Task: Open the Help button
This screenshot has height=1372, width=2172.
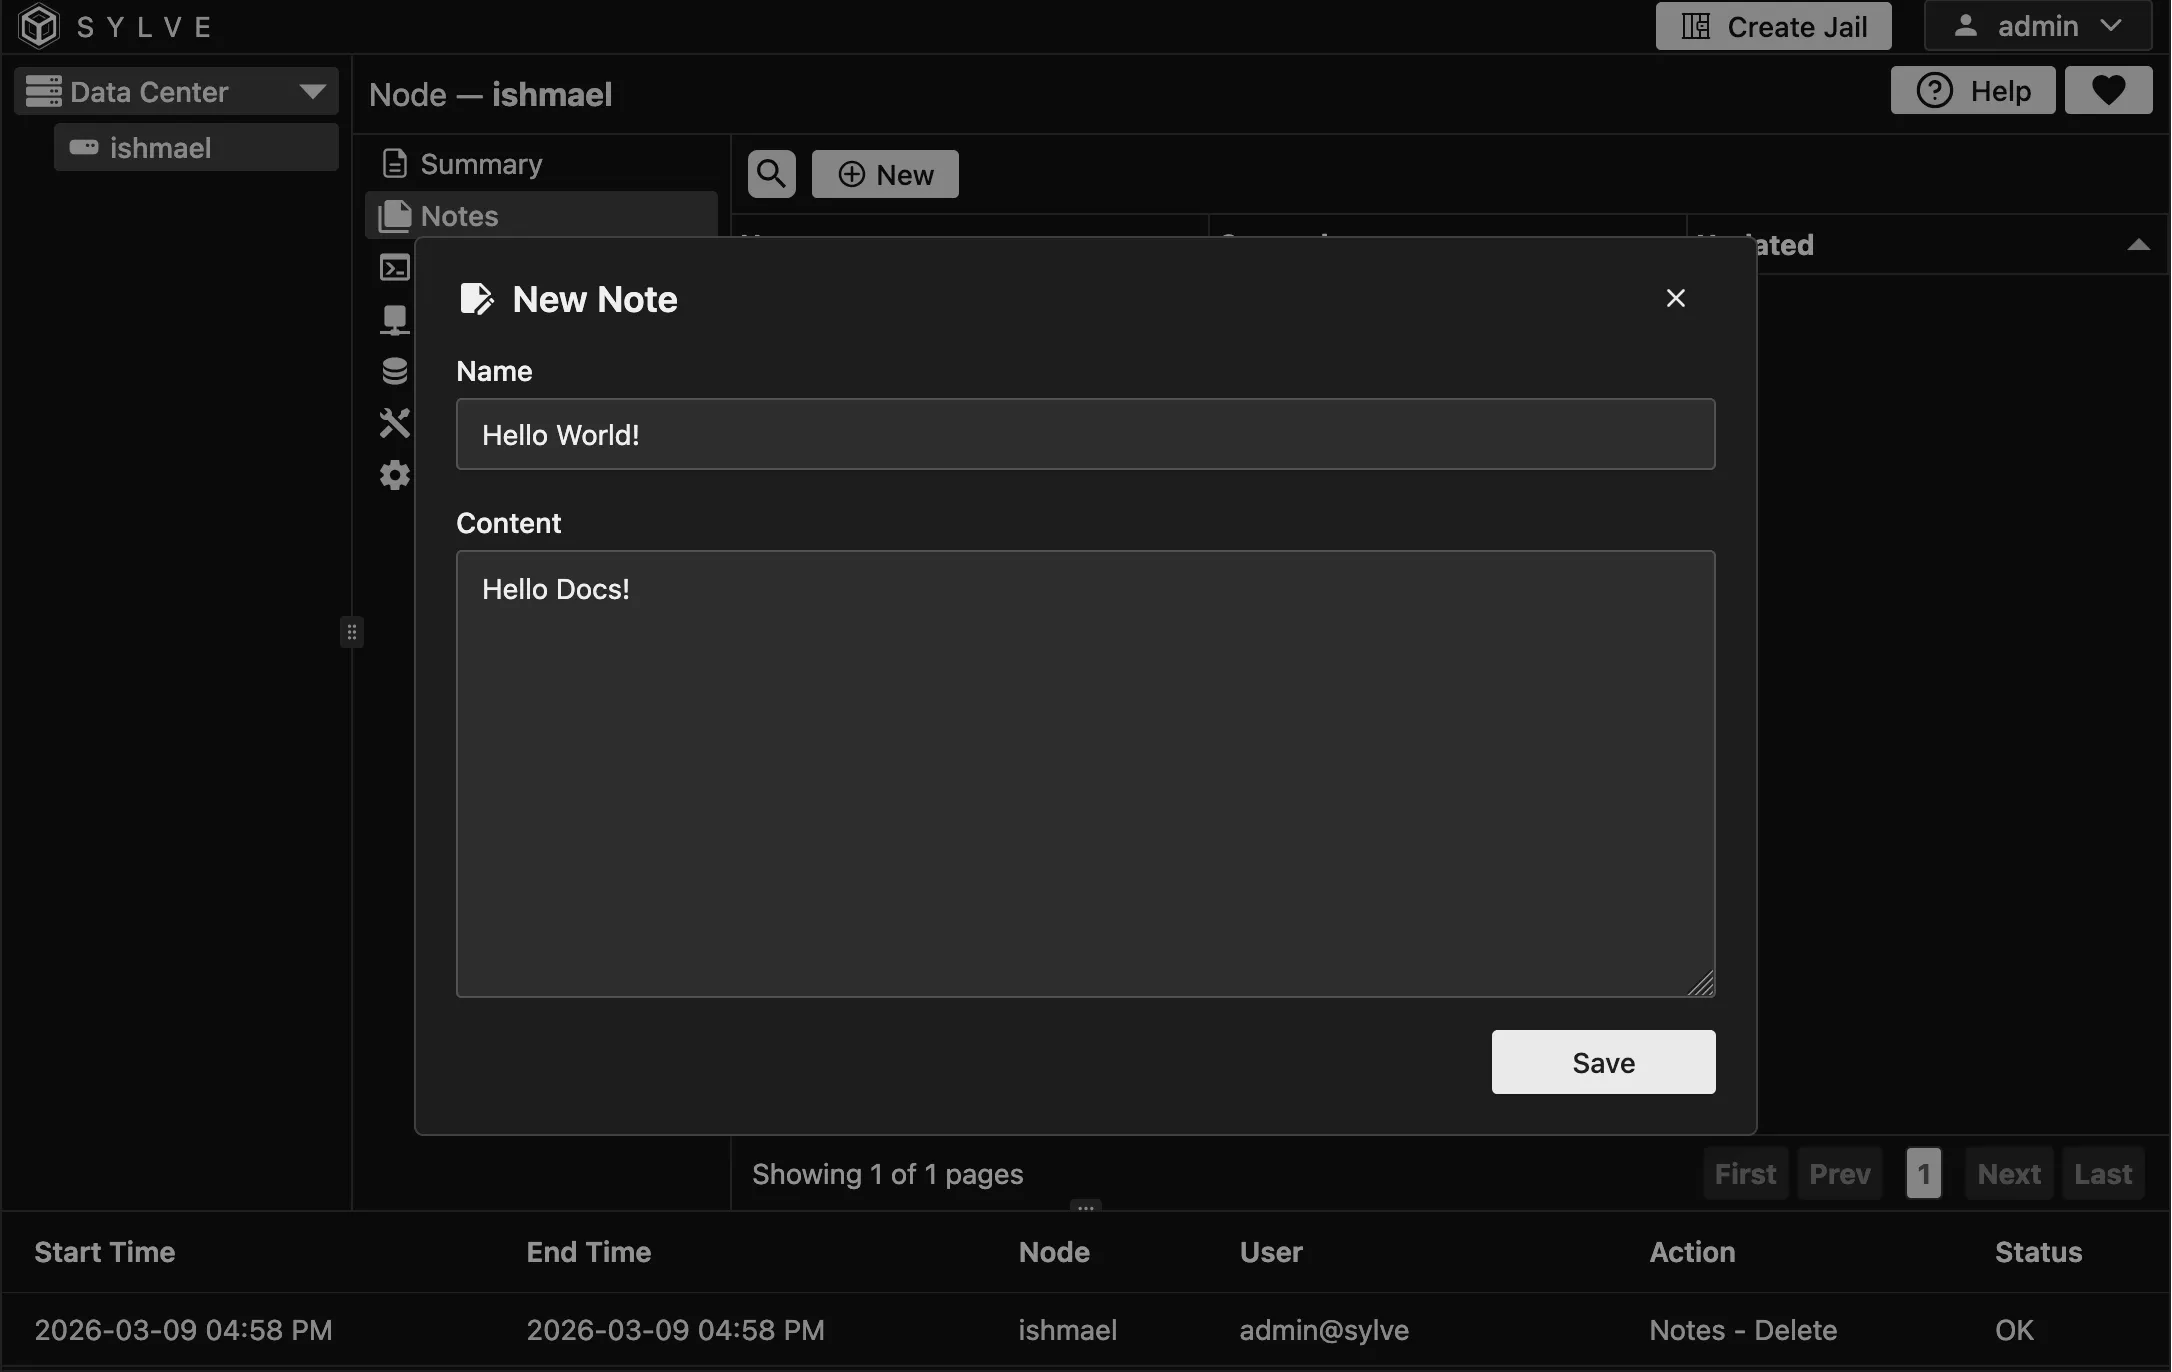Action: tap(1972, 91)
